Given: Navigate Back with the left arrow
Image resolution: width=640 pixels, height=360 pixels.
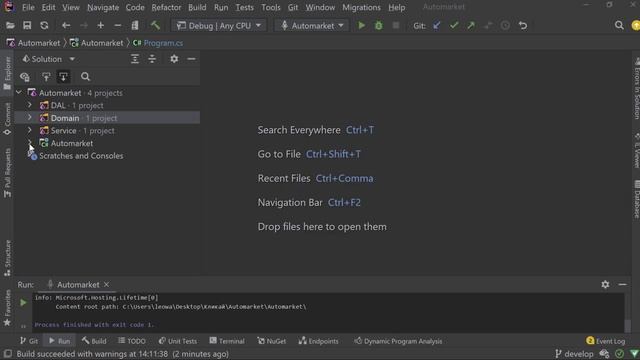Looking at the screenshot, I should point(66,26).
